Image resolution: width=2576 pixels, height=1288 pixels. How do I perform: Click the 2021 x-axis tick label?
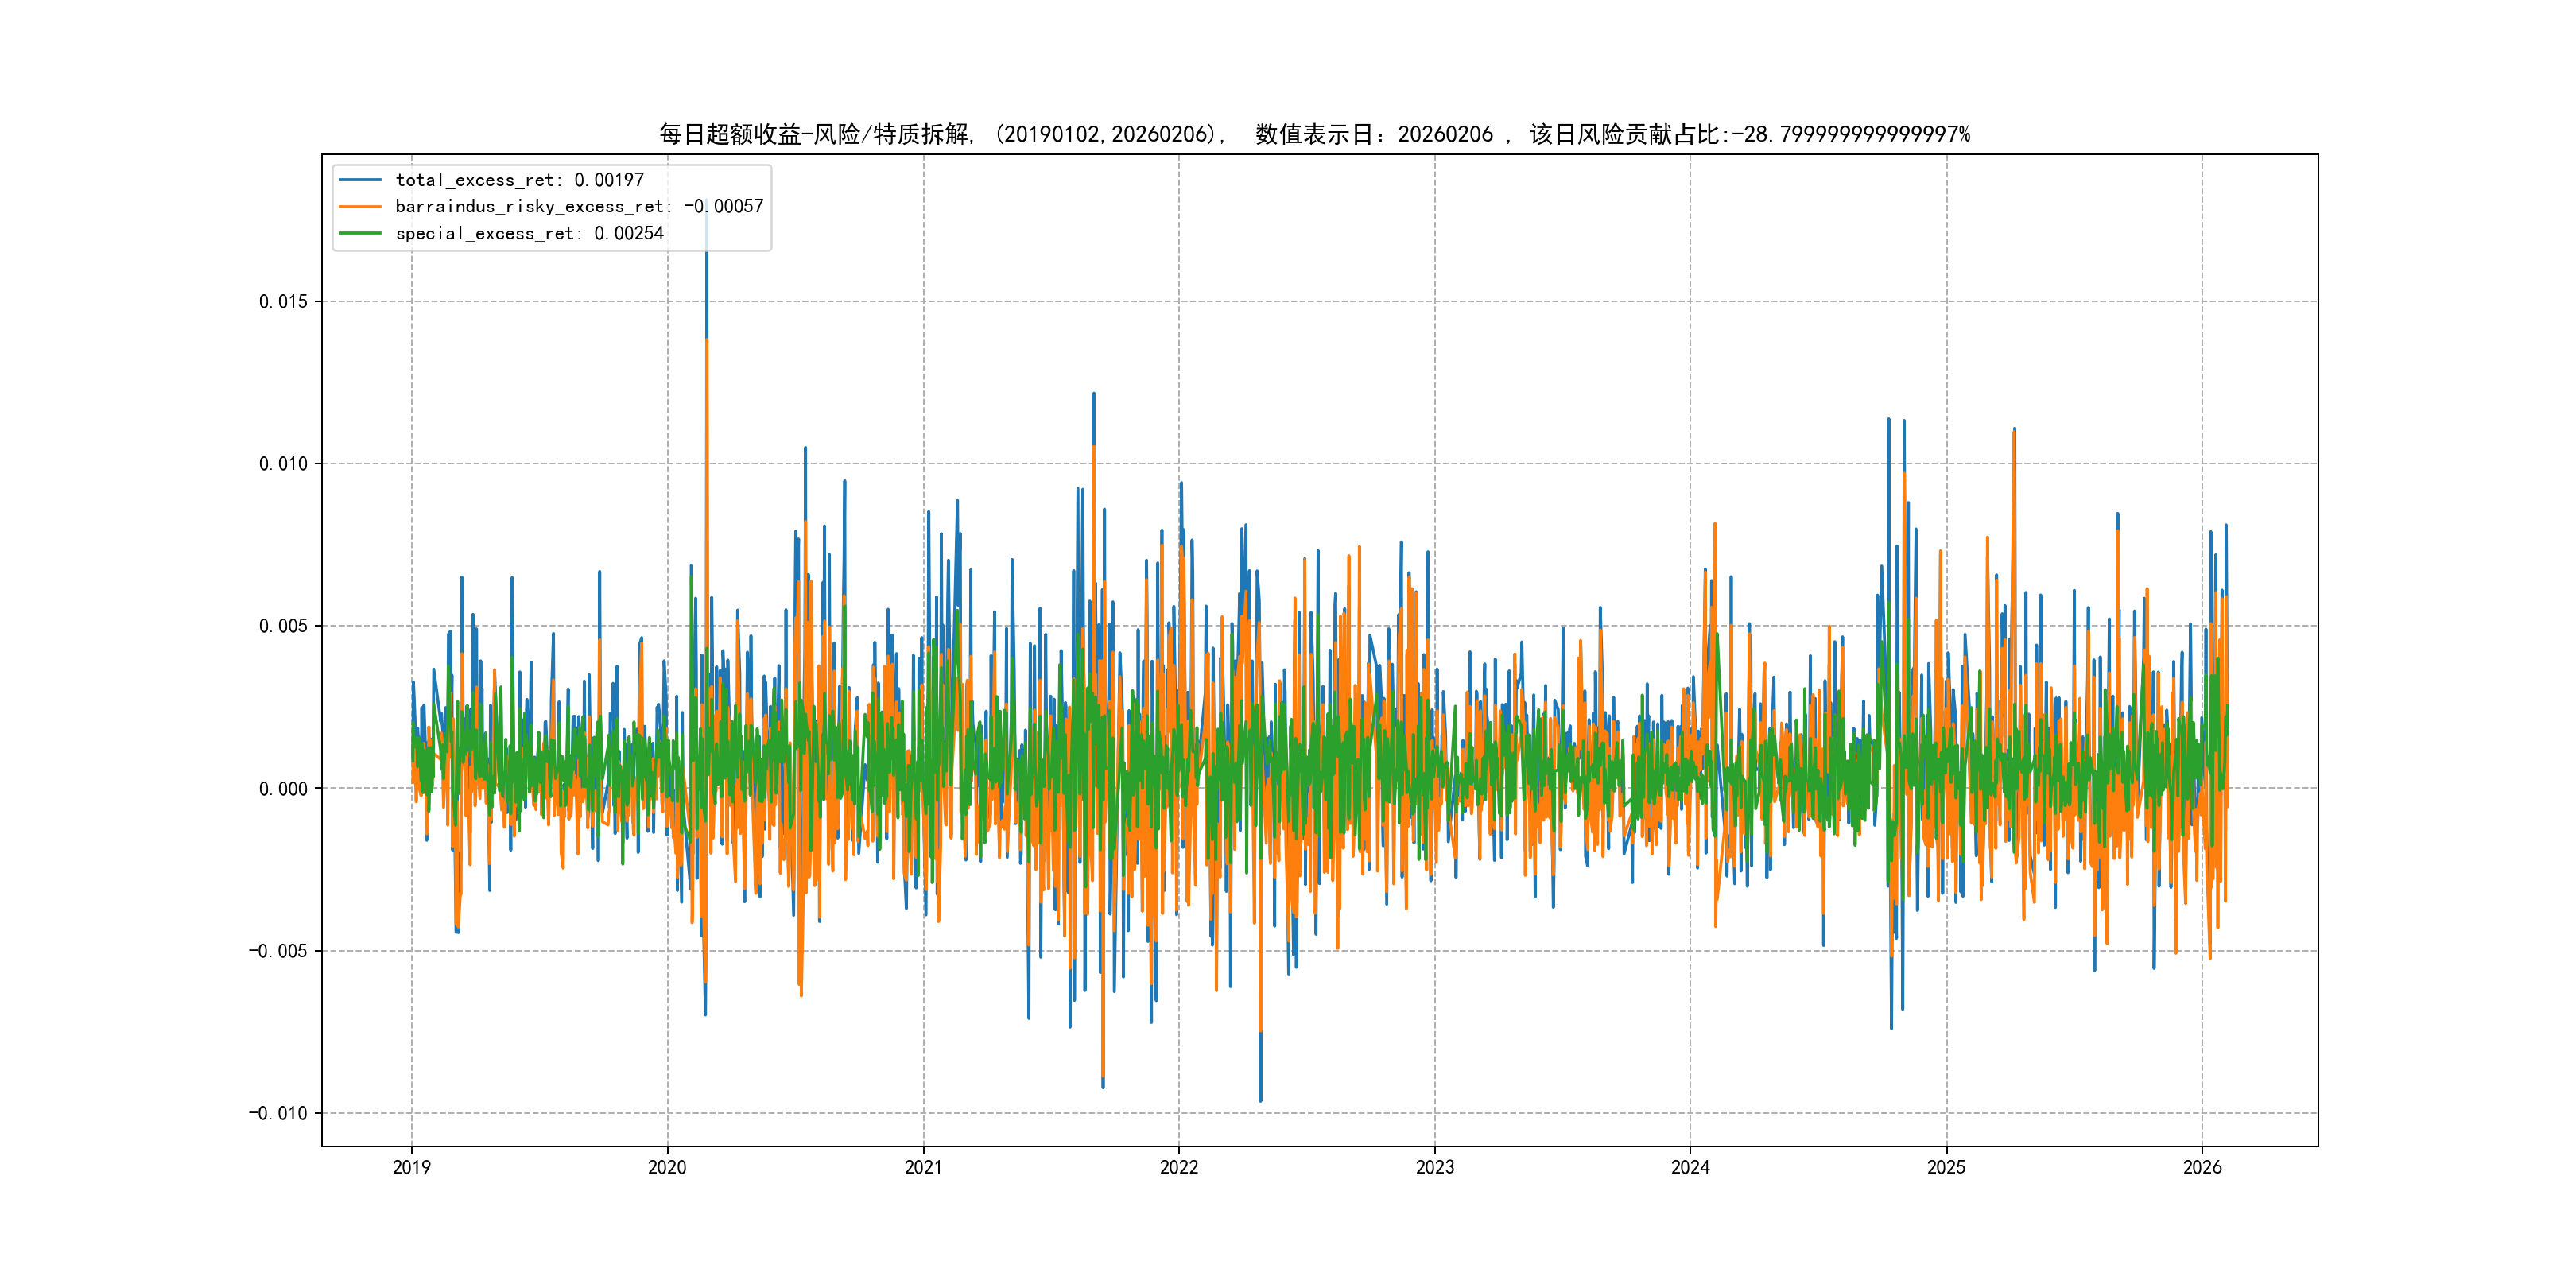[923, 1167]
